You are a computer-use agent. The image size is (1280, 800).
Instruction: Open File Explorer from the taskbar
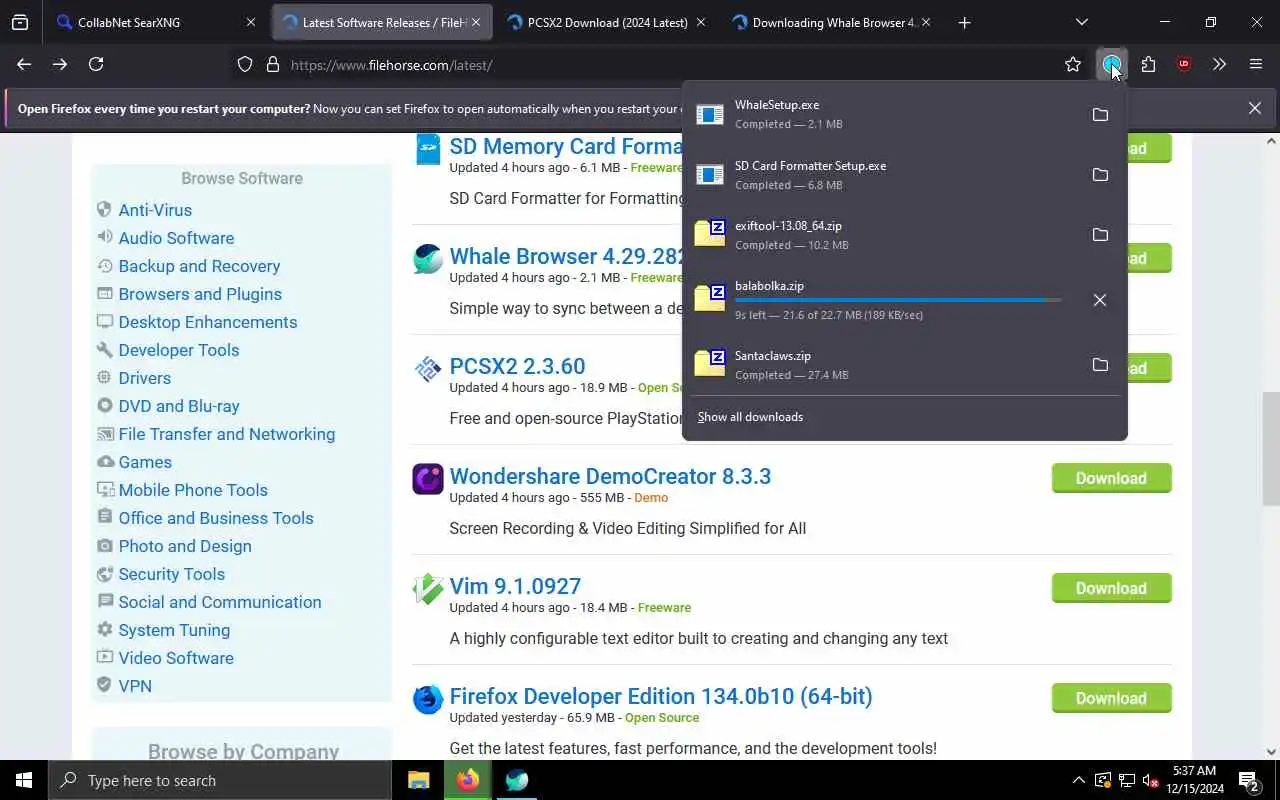point(418,780)
